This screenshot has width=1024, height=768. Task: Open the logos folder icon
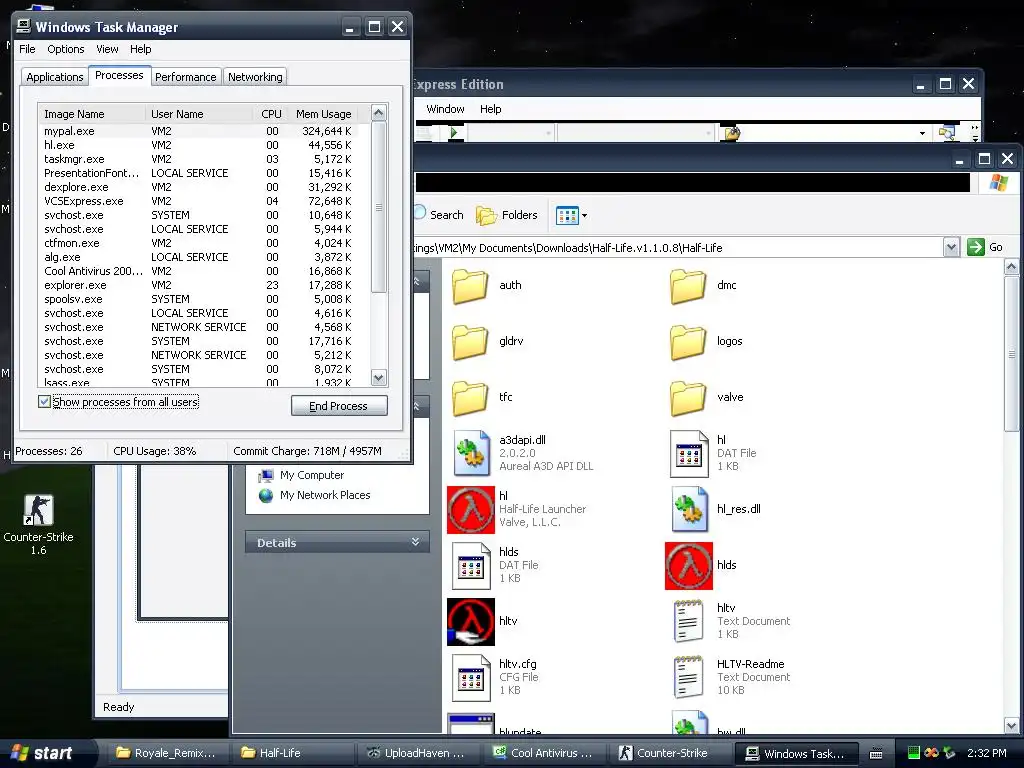click(688, 342)
